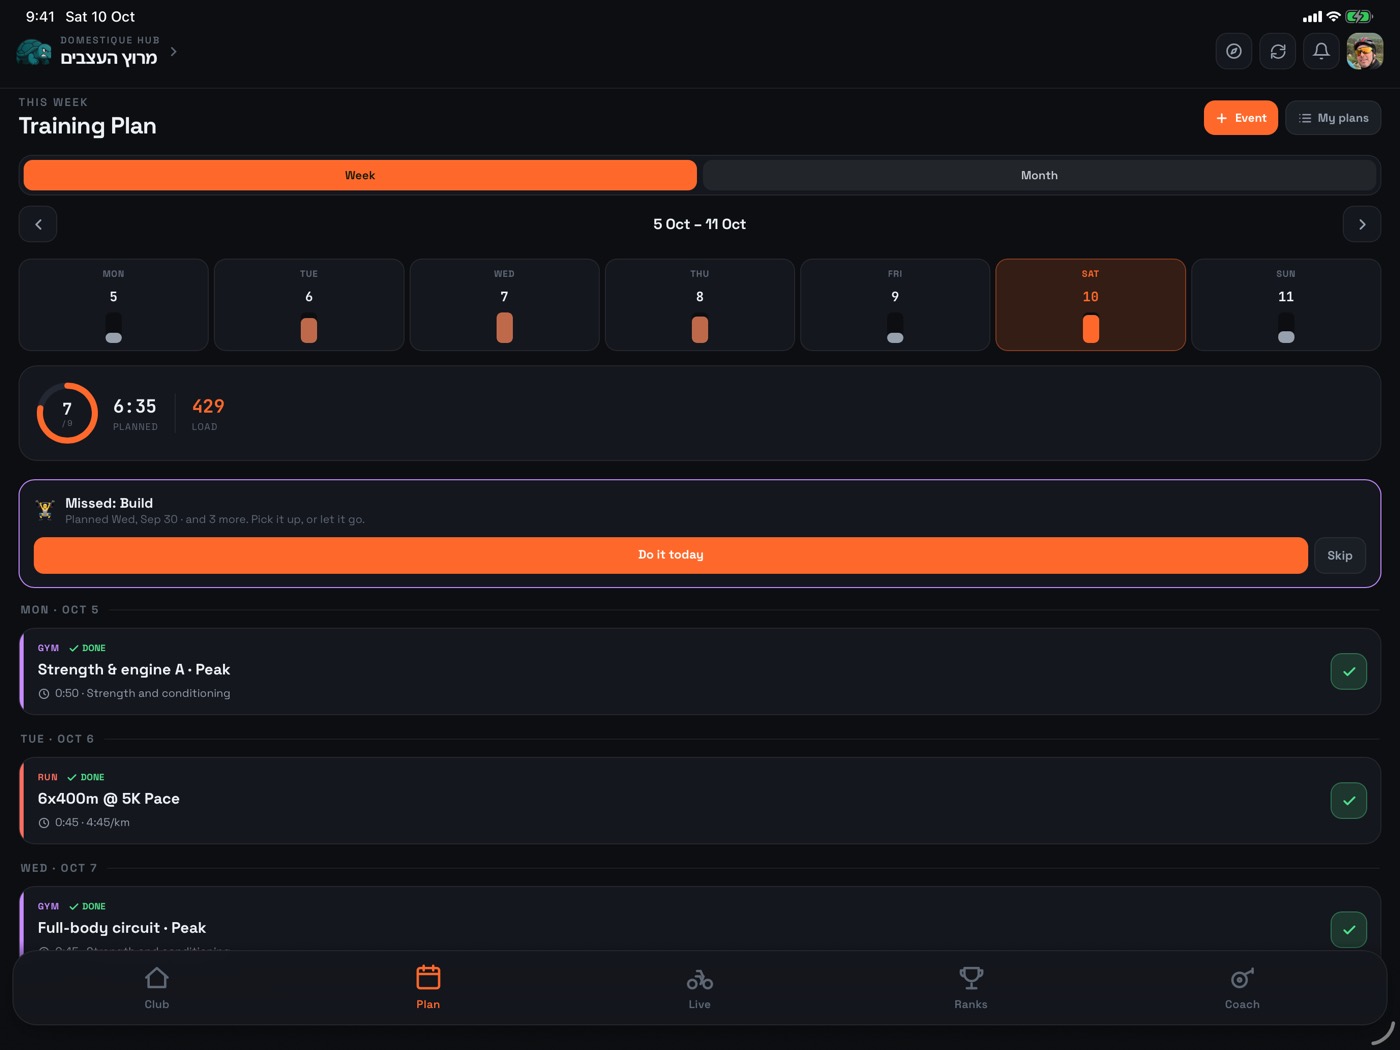1400x1050 pixels.
Task: Tap the cellular signal icon
Action: (1312, 17)
